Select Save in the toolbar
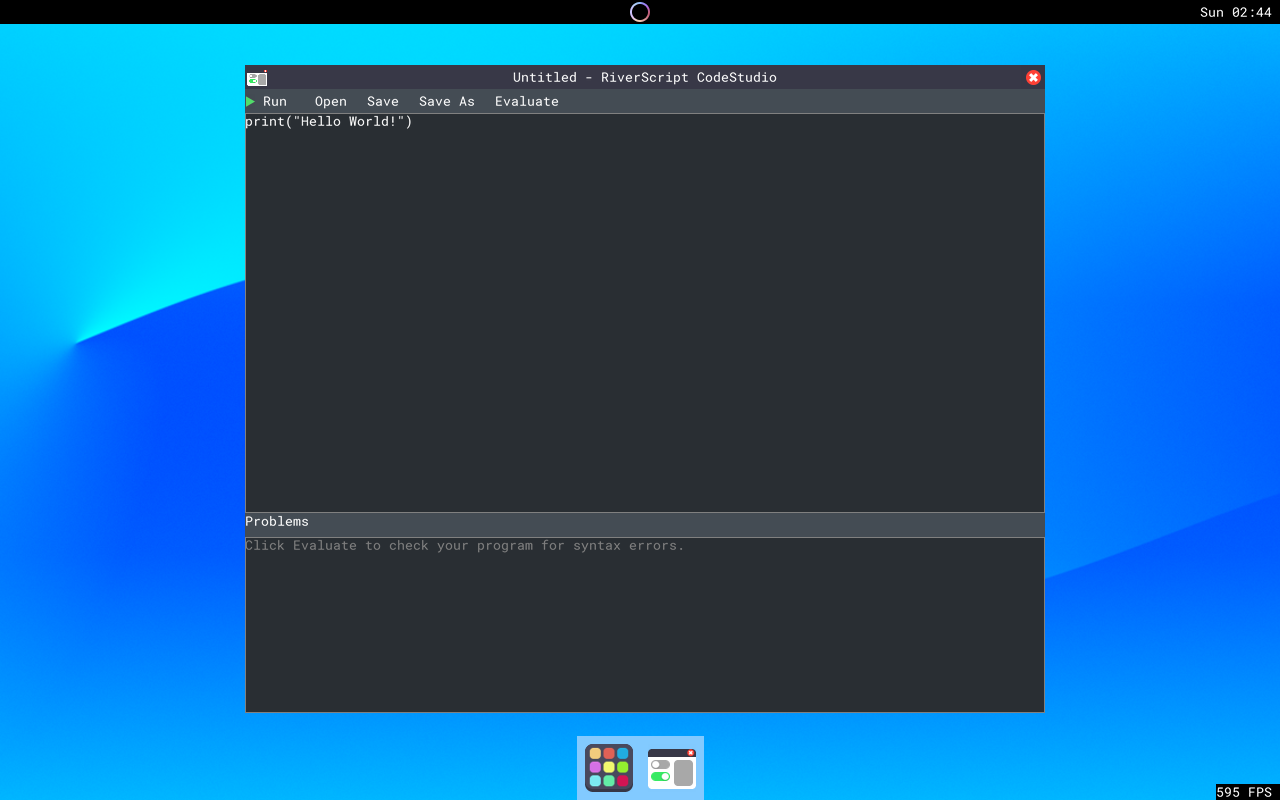 point(383,102)
